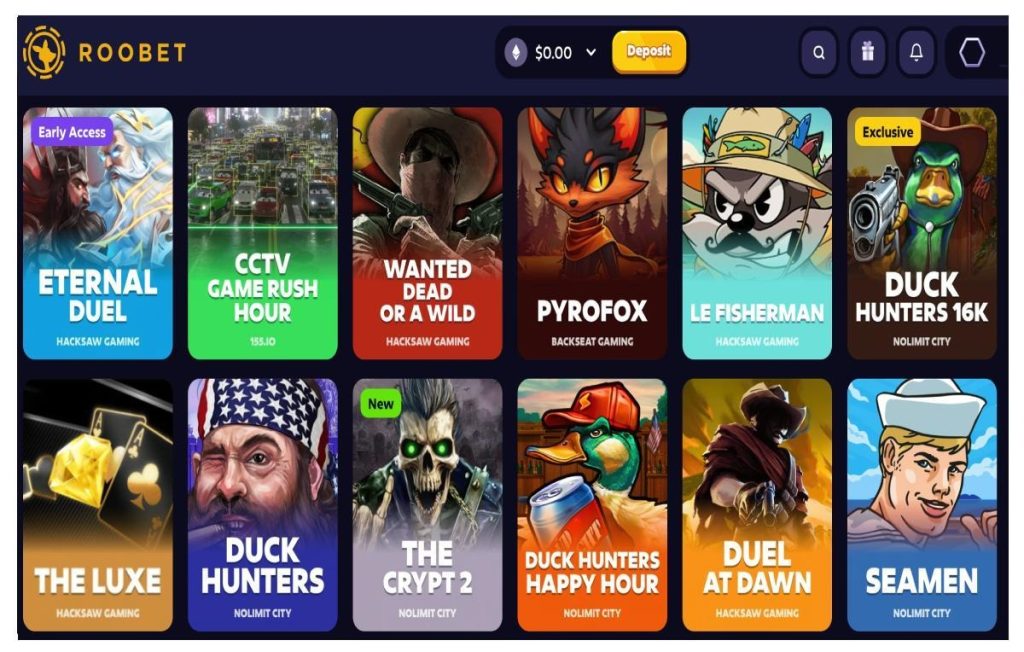
Task: Open Duck Hunters 16K exclusive game
Action: click(922, 233)
